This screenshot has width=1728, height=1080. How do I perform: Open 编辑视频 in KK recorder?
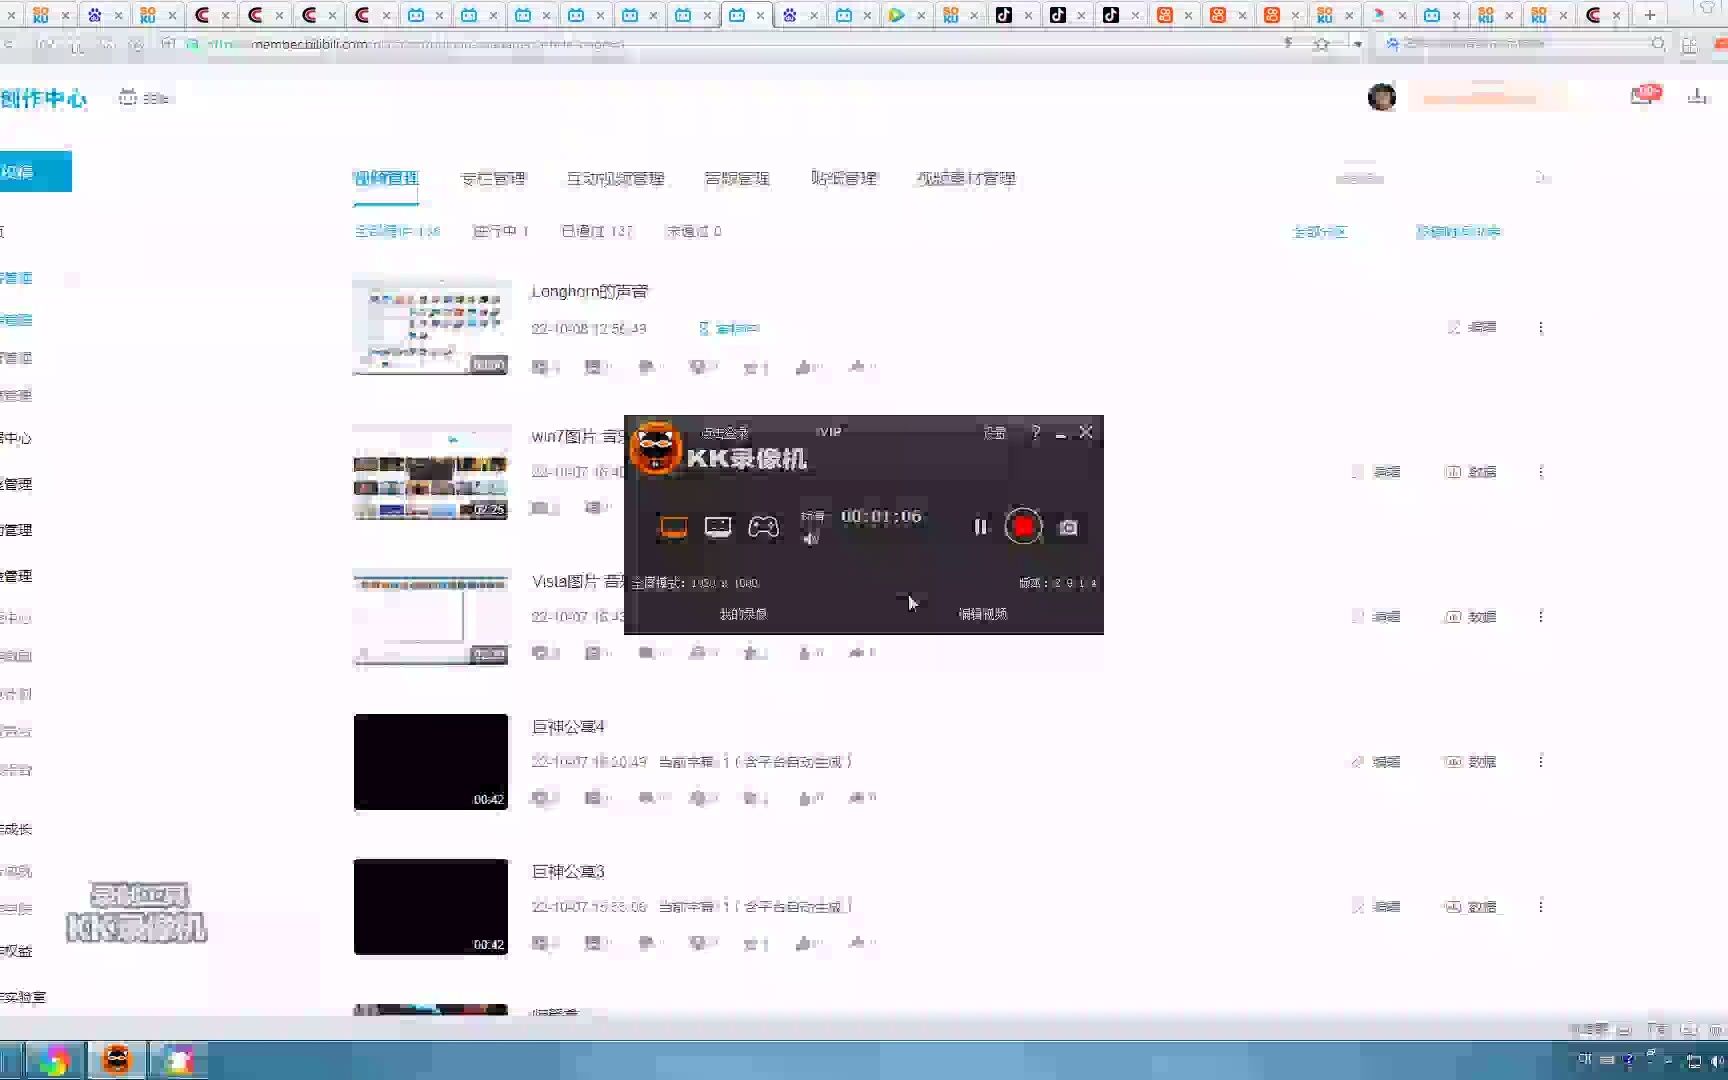coord(983,613)
